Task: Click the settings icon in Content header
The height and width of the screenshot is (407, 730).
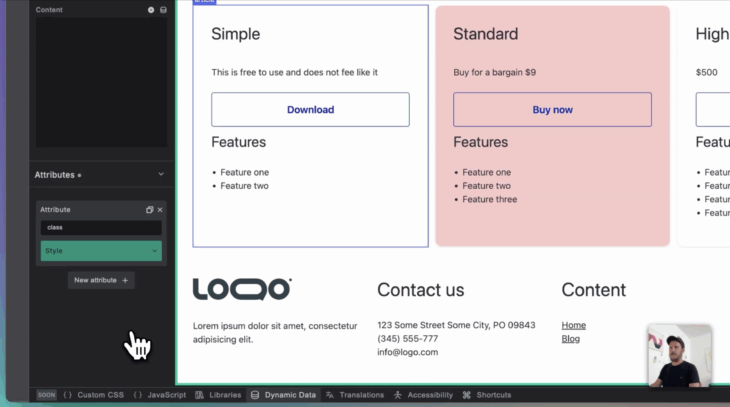Action: (151, 10)
